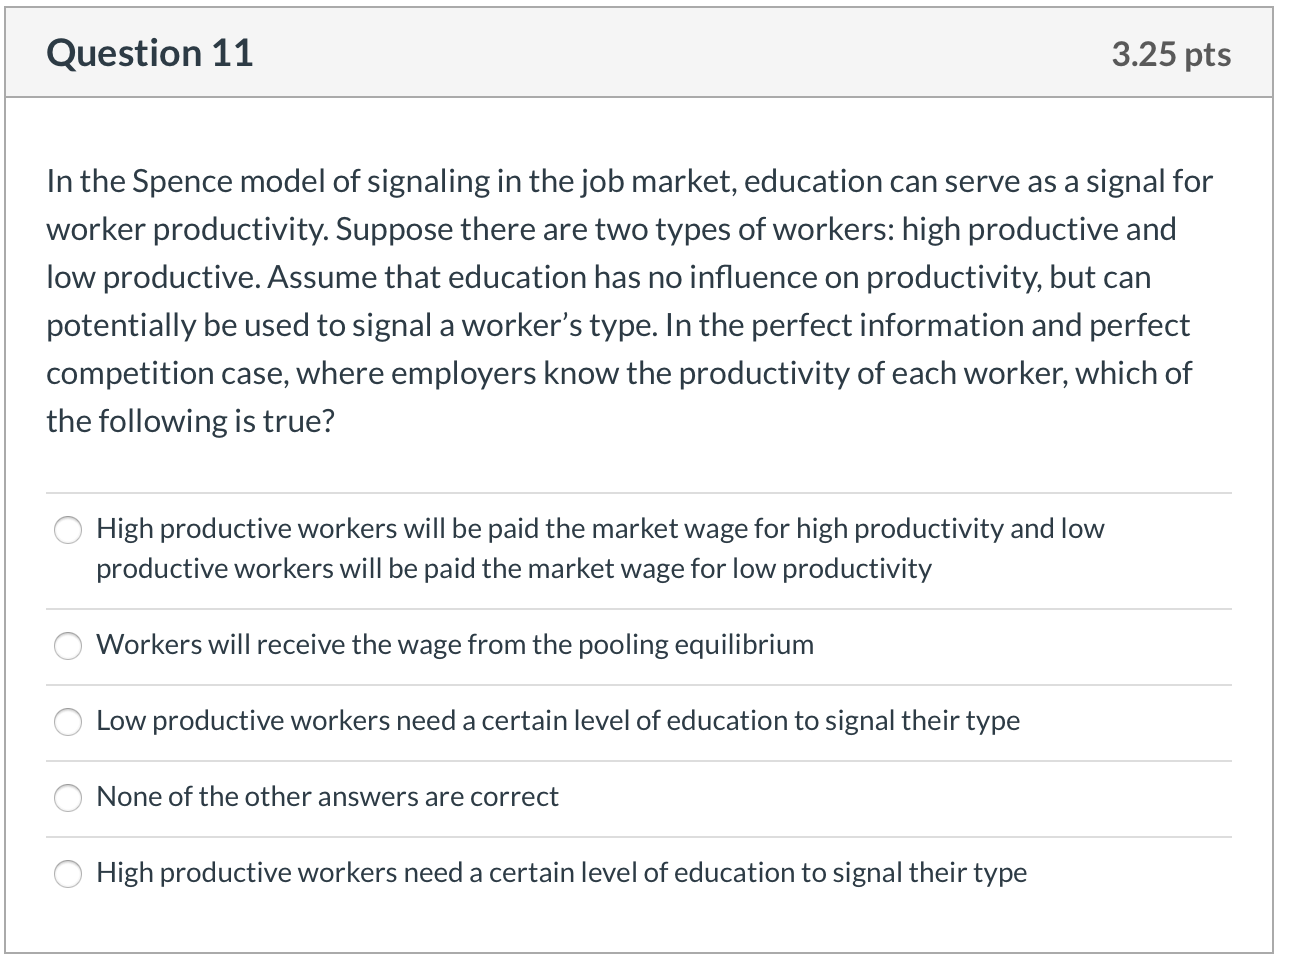Screen dimensions: 1292x974
Task: Click the final answer row
Action: [560, 873]
